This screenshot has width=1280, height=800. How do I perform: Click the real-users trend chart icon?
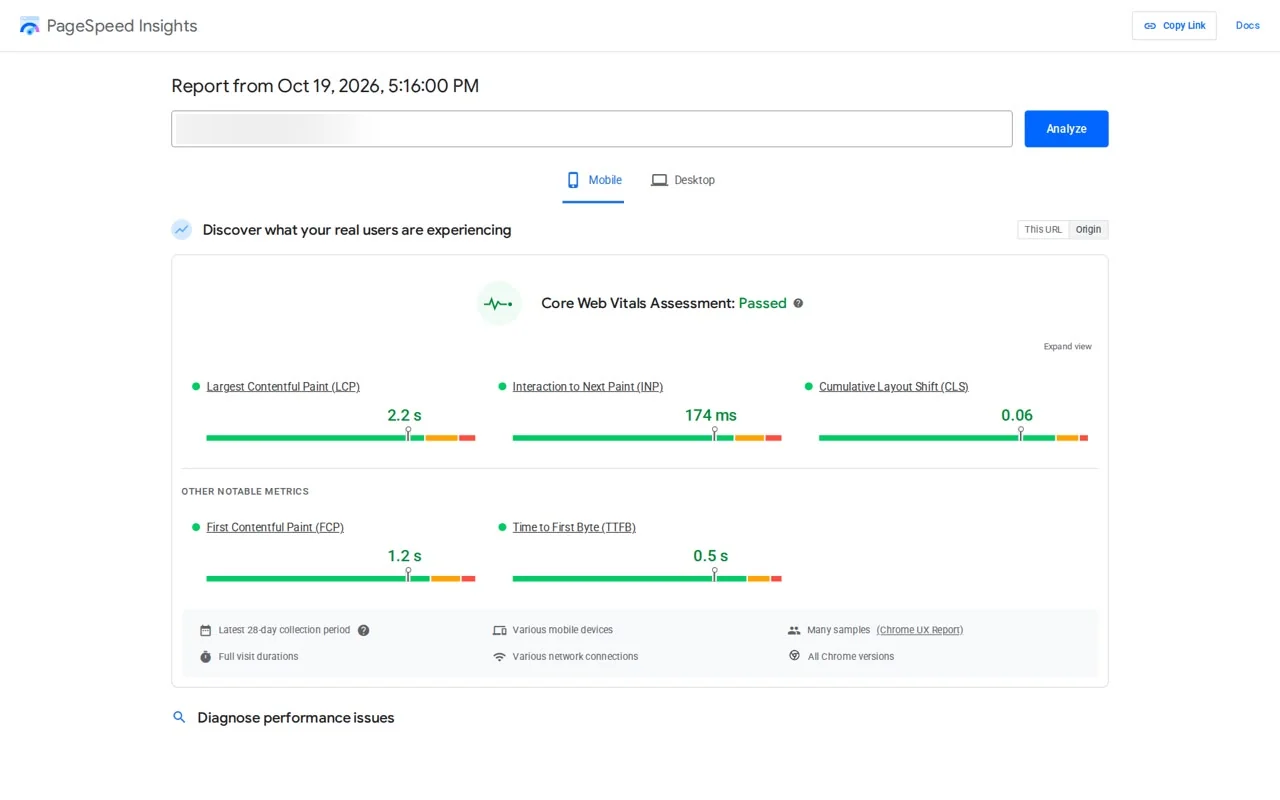[181, 230]
